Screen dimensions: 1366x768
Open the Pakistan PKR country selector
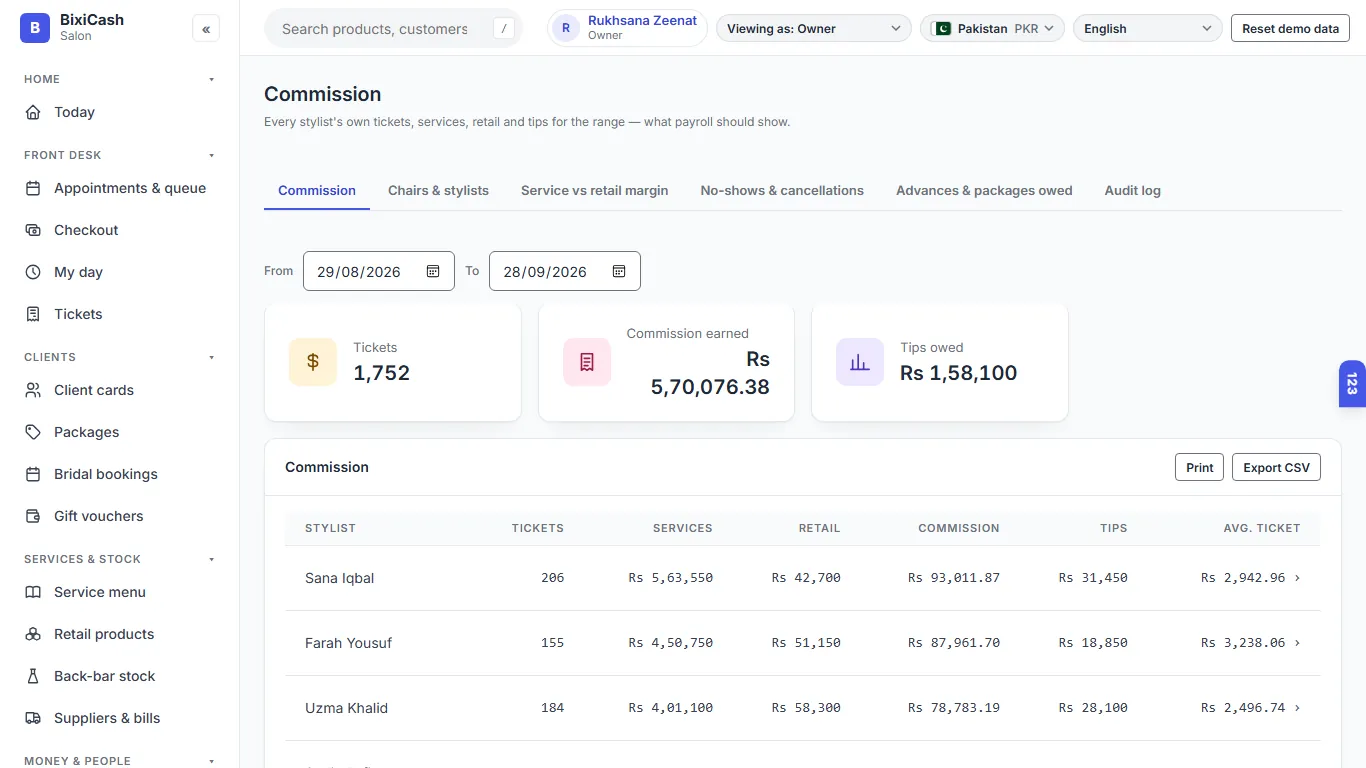click(x=992, y=29)
